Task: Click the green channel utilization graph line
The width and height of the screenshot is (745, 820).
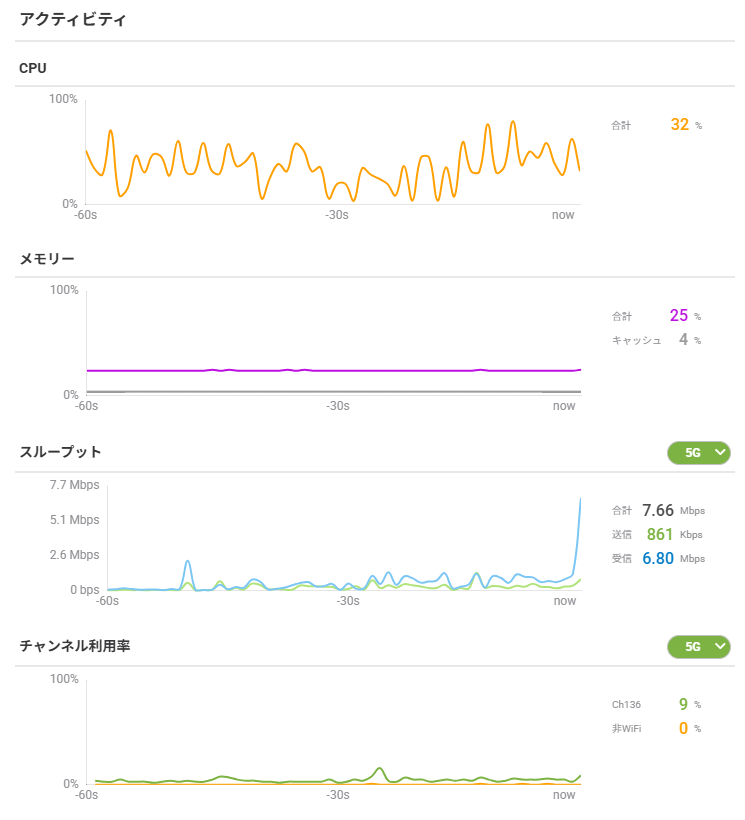Action: 380,770
